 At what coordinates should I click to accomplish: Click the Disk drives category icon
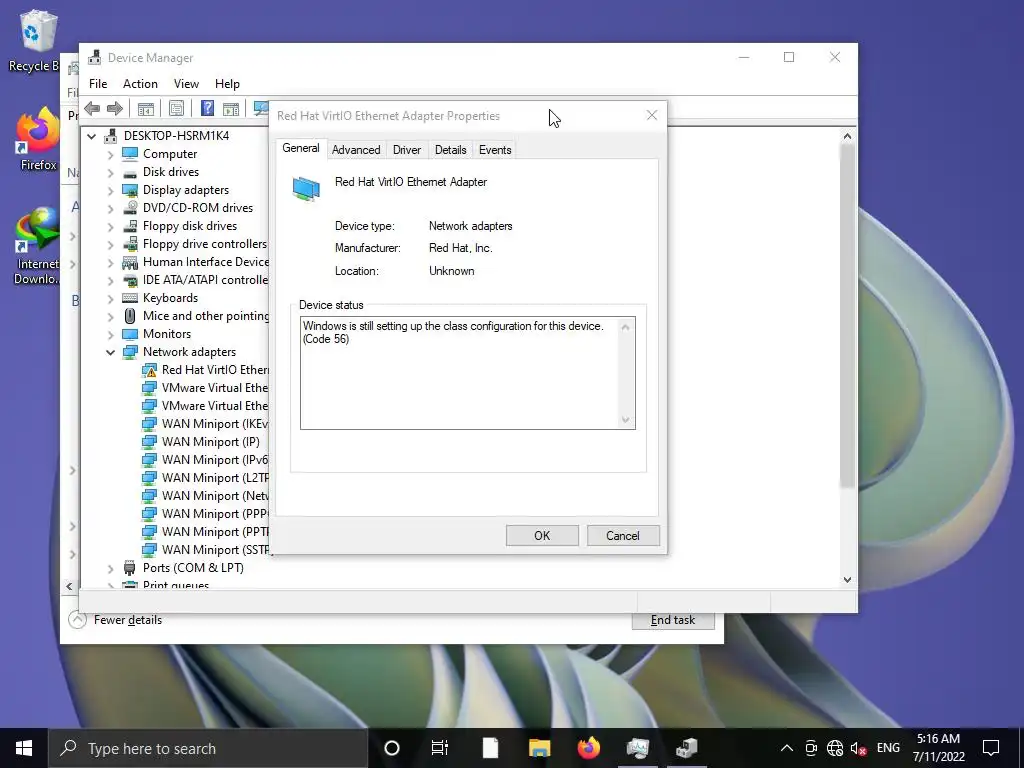pos(130,172)
